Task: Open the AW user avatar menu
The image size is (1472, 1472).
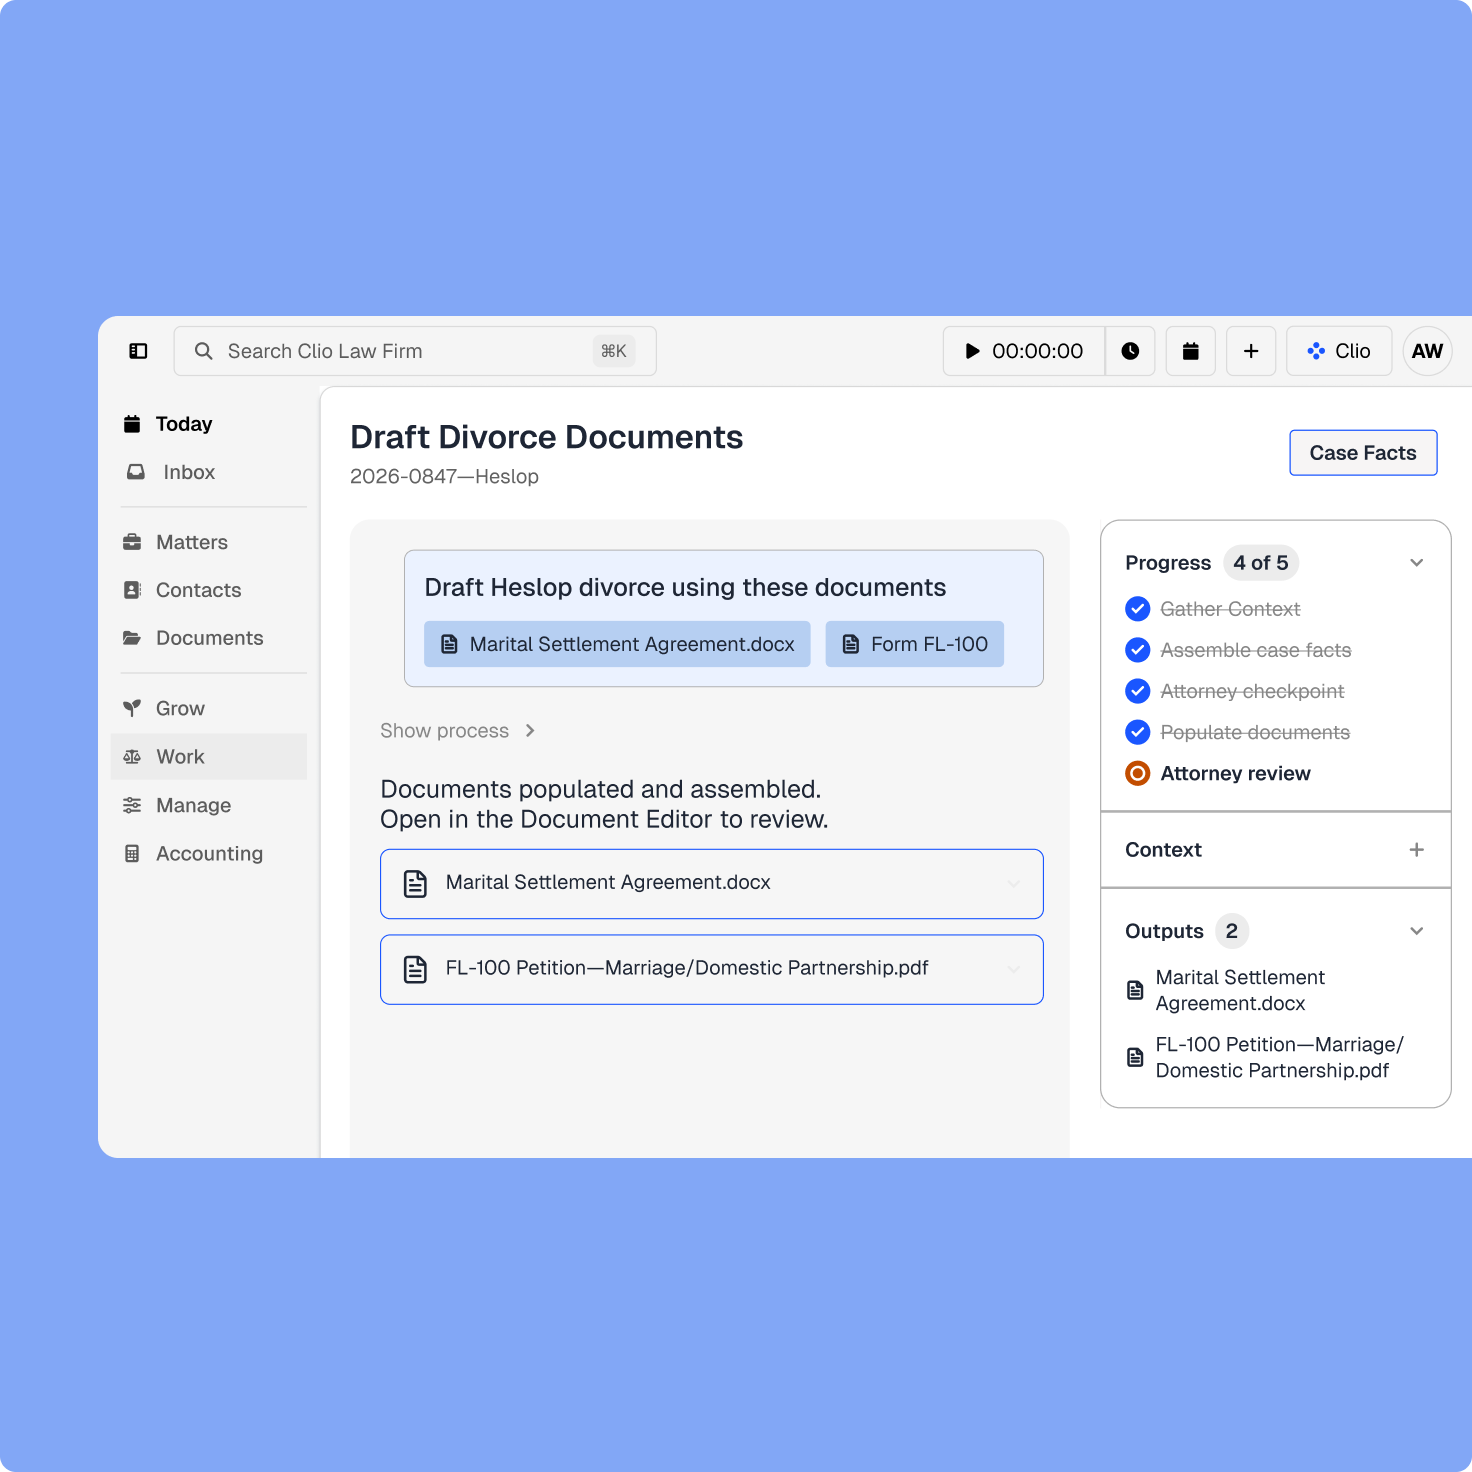Action: [x=1427, y=351]
